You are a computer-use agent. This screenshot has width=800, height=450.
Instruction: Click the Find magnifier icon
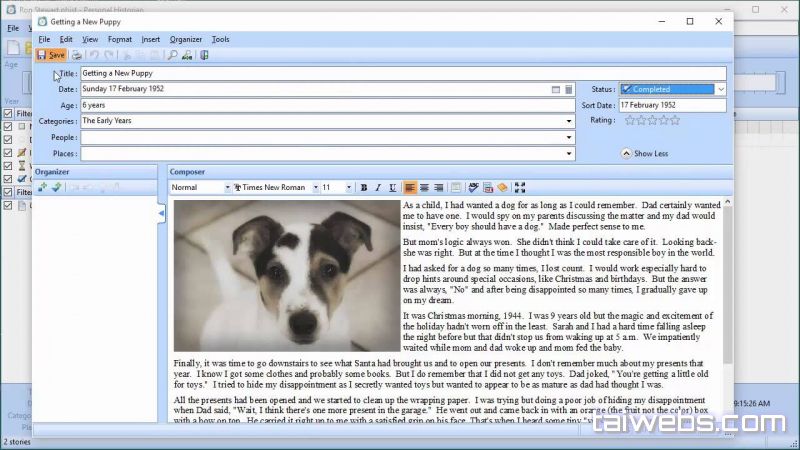(x=172, y=55)
